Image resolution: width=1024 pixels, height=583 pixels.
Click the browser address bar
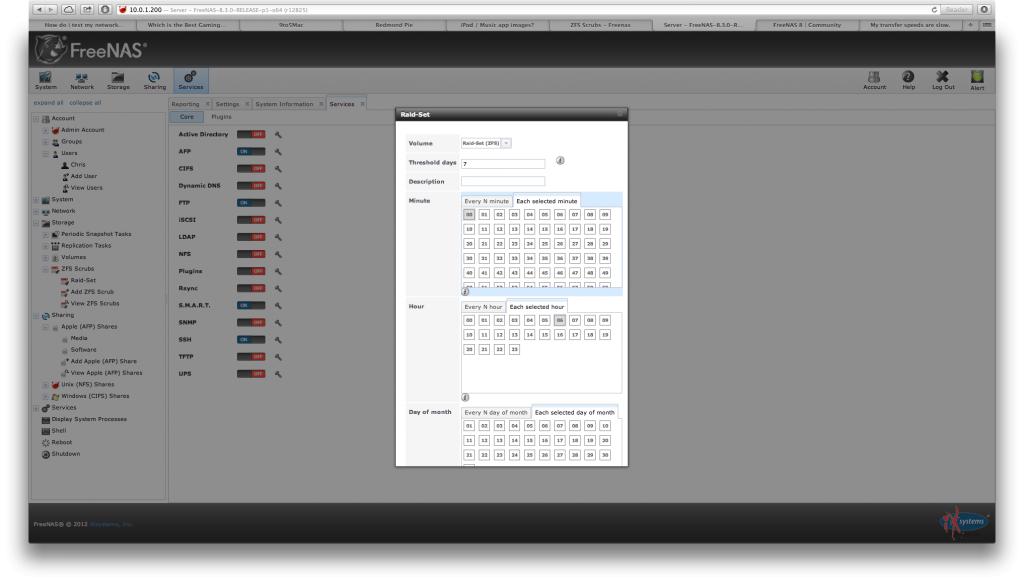point(522,10)
